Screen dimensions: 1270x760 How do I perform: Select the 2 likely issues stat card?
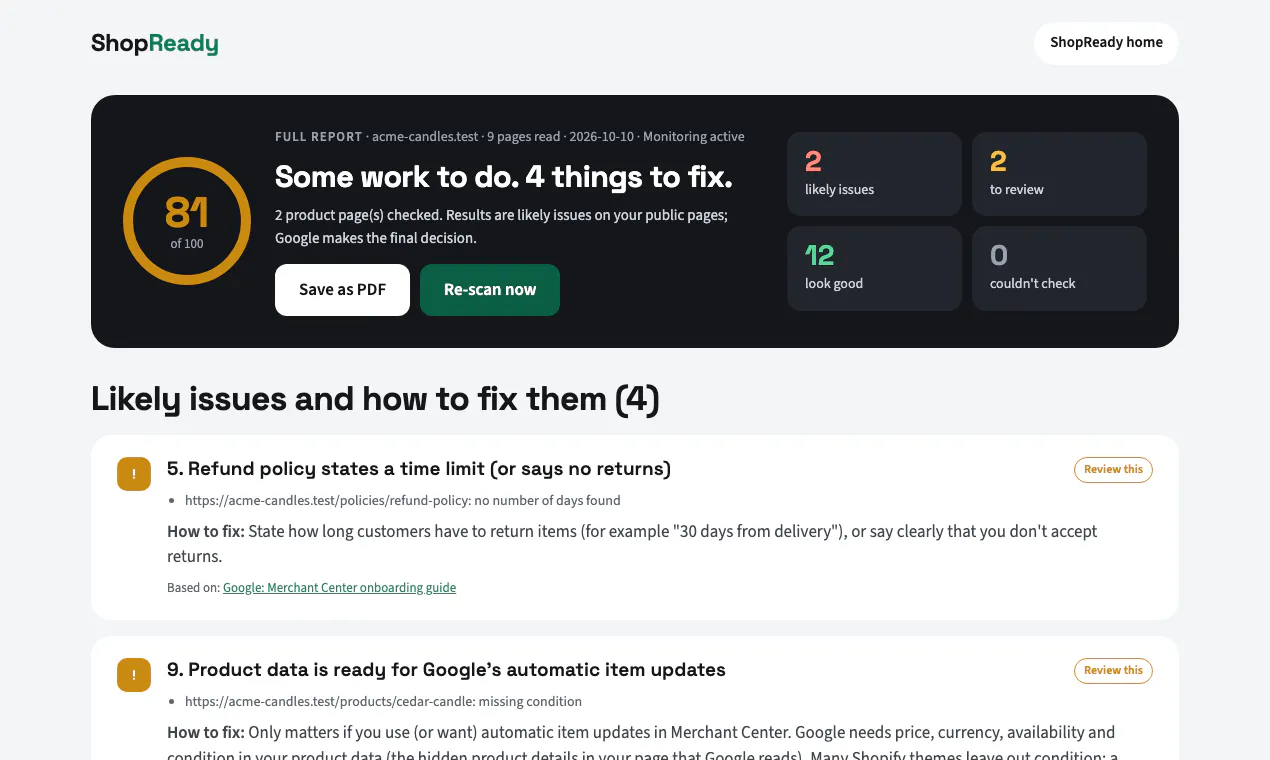click(x=874, y=174)
